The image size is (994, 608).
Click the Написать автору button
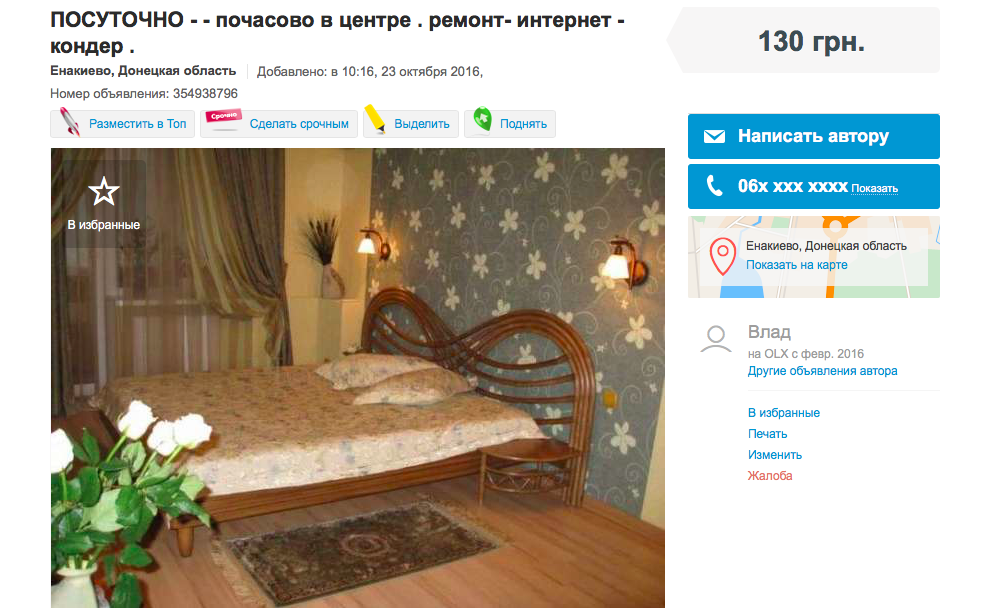coord(813,136)
